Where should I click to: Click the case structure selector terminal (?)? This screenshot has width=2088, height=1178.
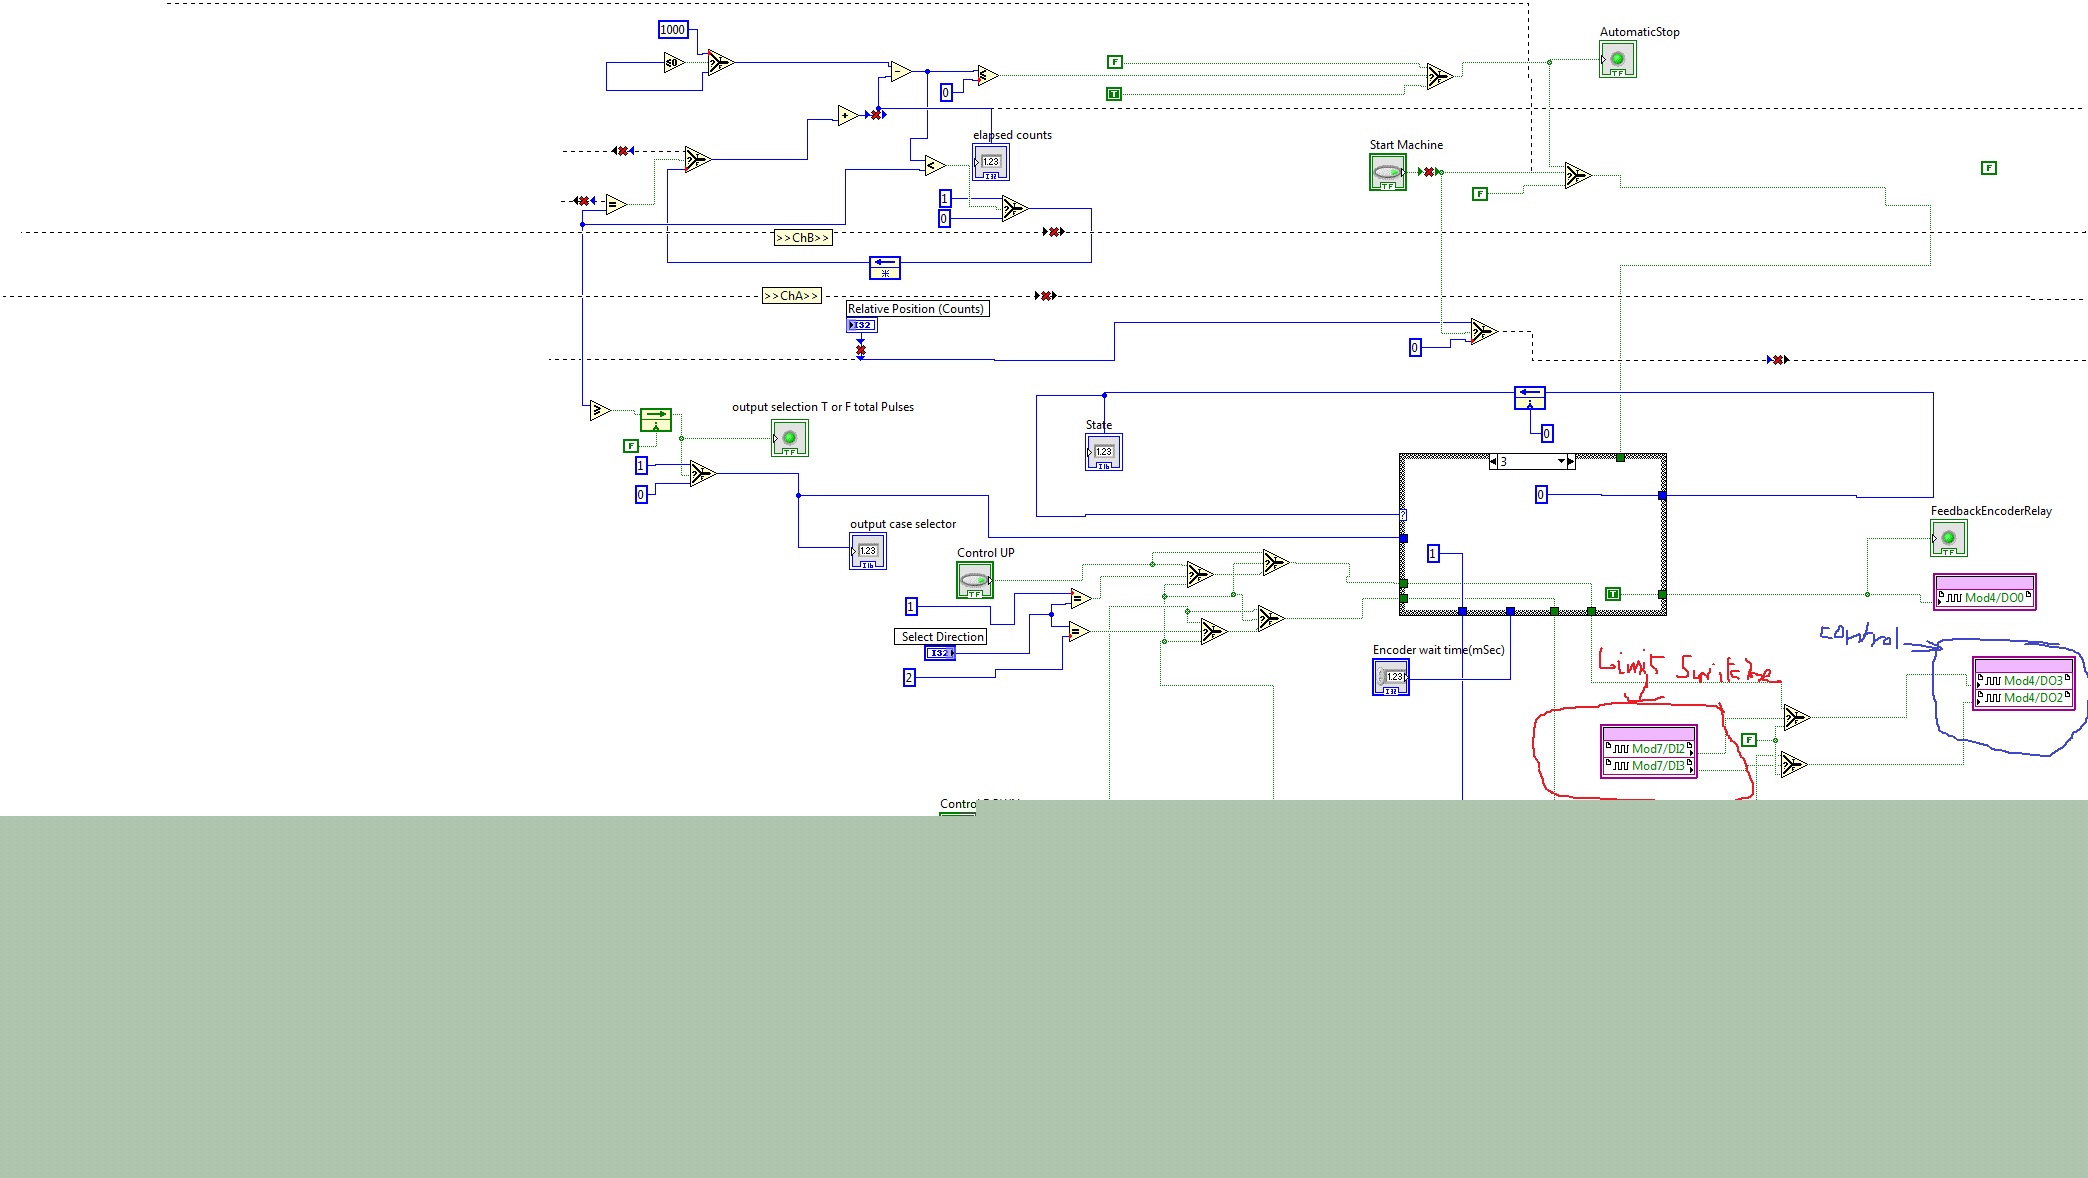pos(1403,516)
